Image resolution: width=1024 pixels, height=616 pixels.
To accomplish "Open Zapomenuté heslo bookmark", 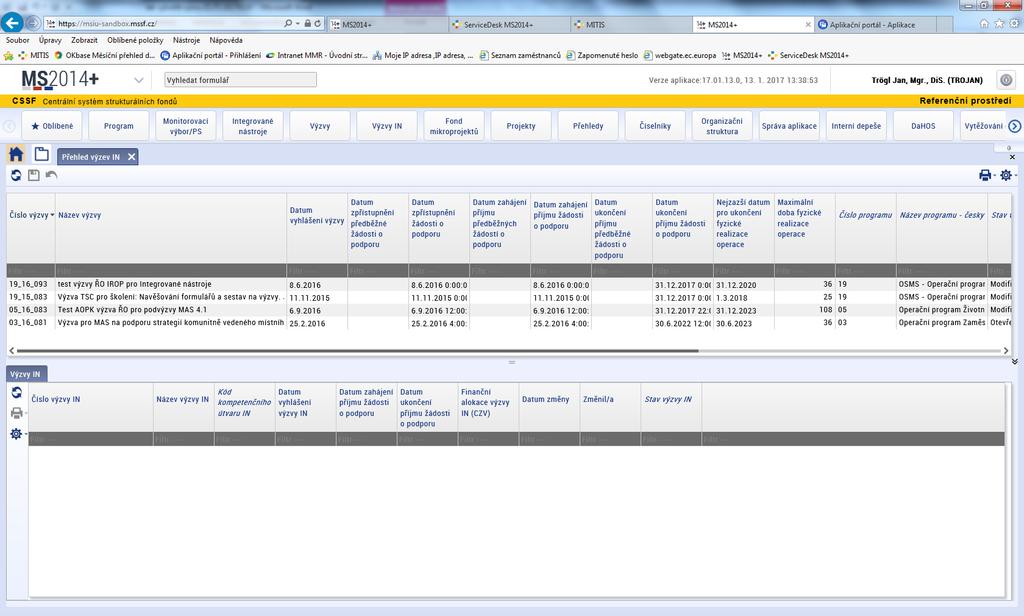I will [602, 56].
